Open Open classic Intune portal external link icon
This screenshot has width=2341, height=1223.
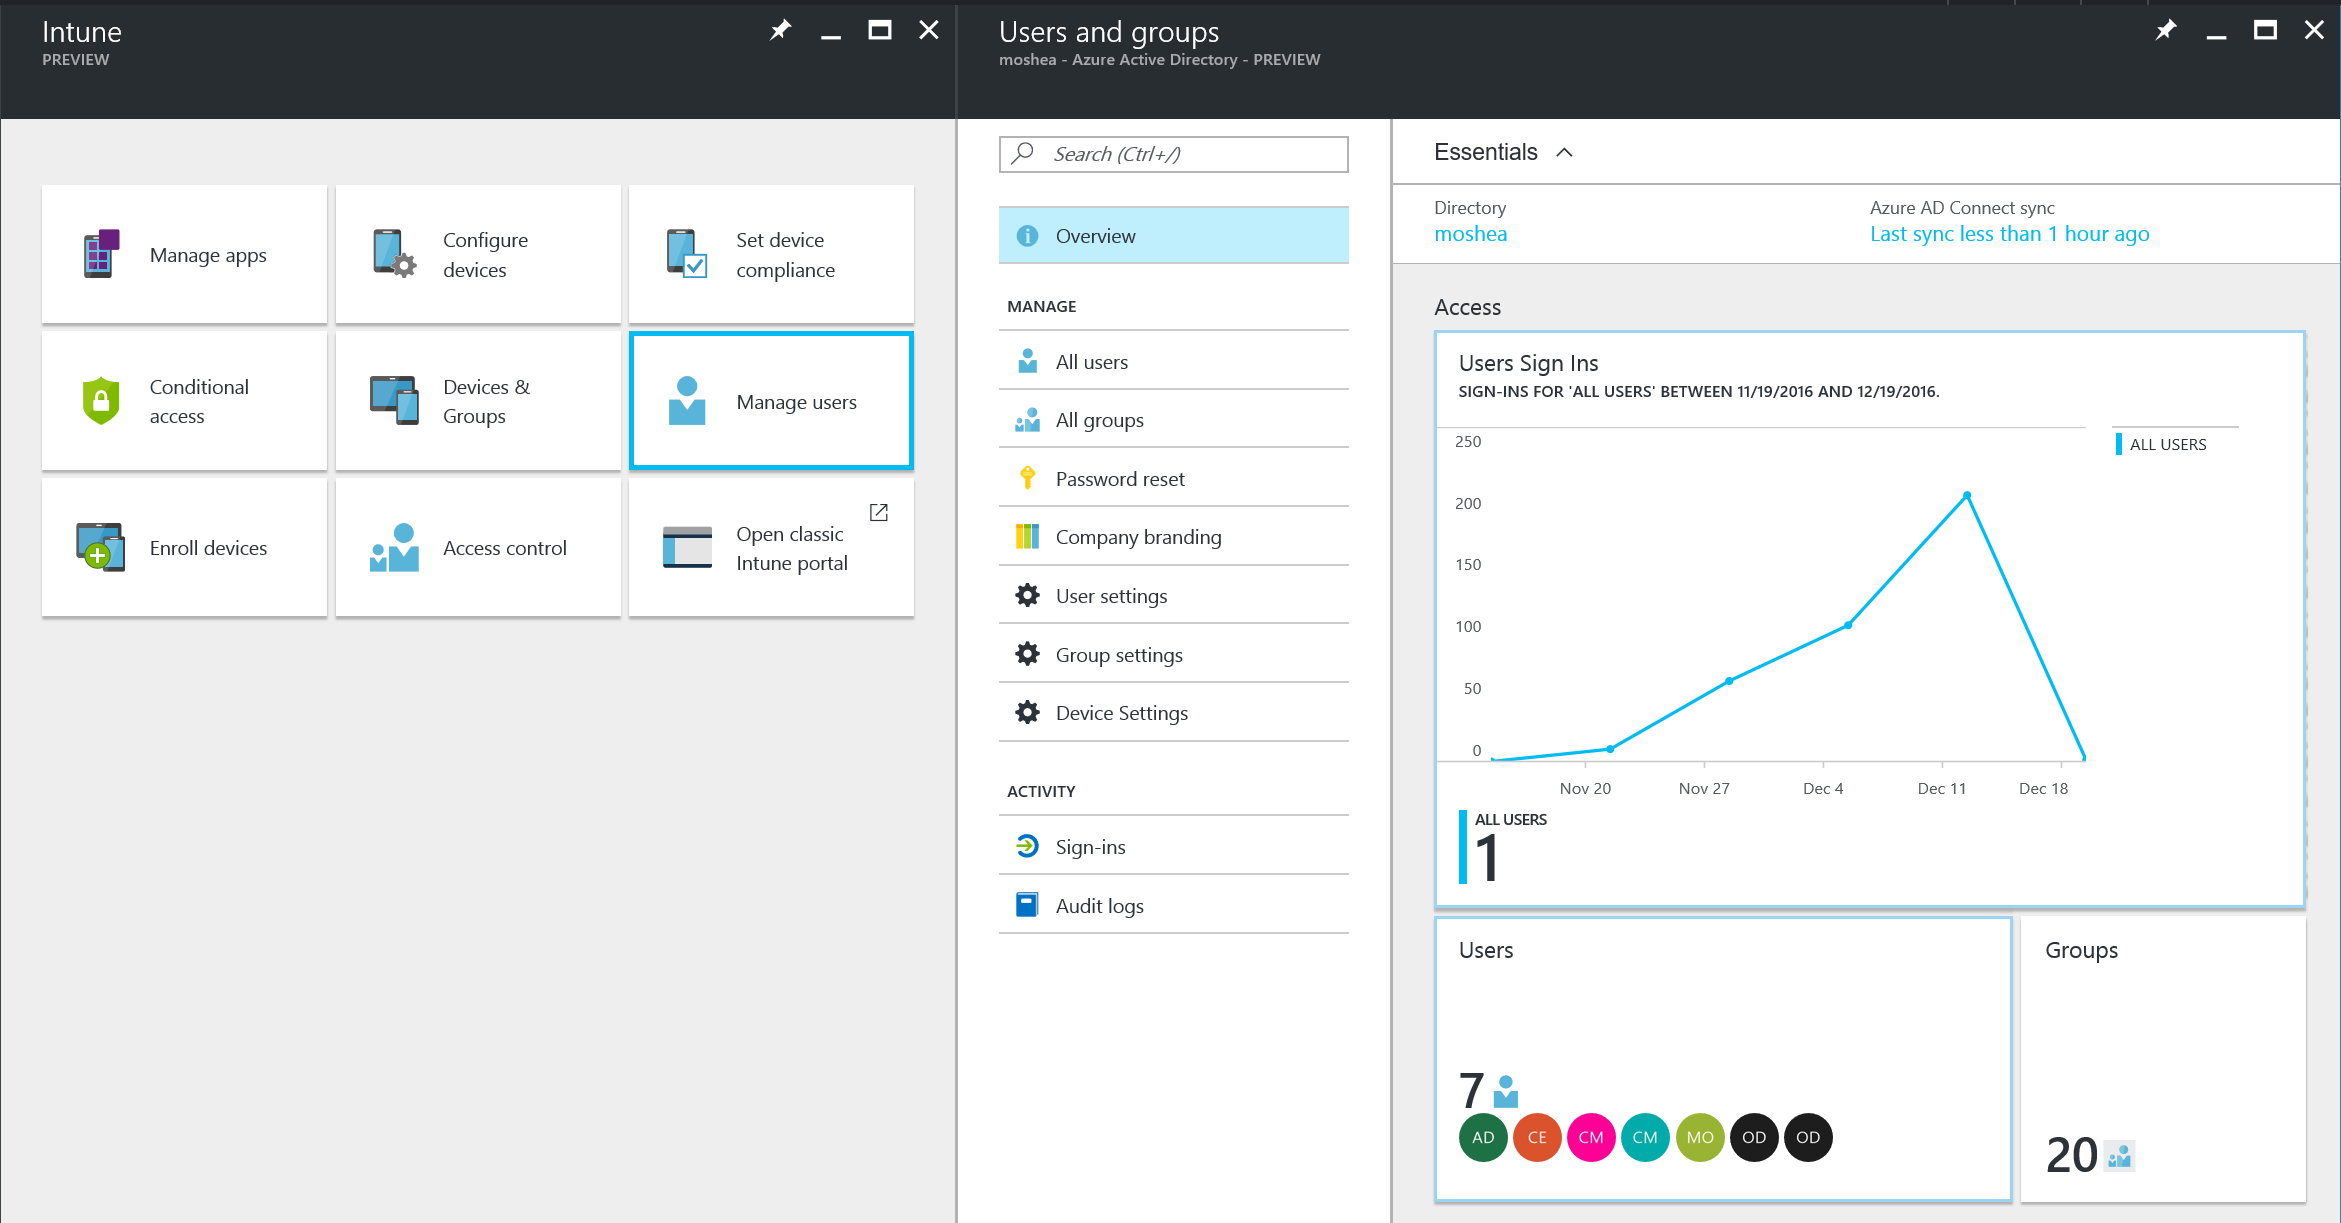[x=879, y=512]
